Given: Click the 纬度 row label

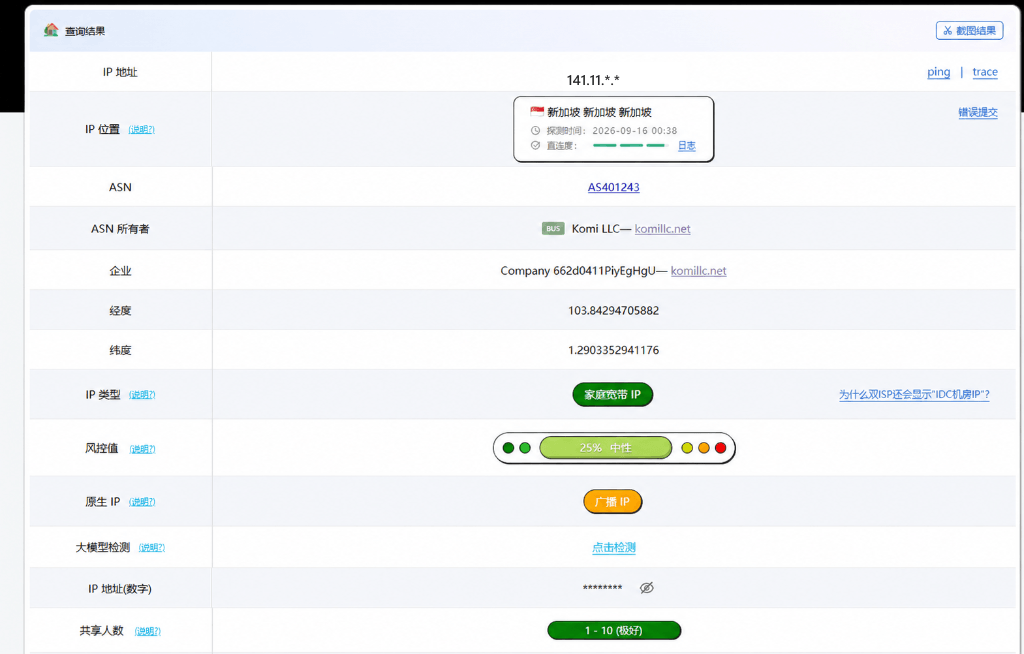Looking at the screenshot, I should (120, 350).
